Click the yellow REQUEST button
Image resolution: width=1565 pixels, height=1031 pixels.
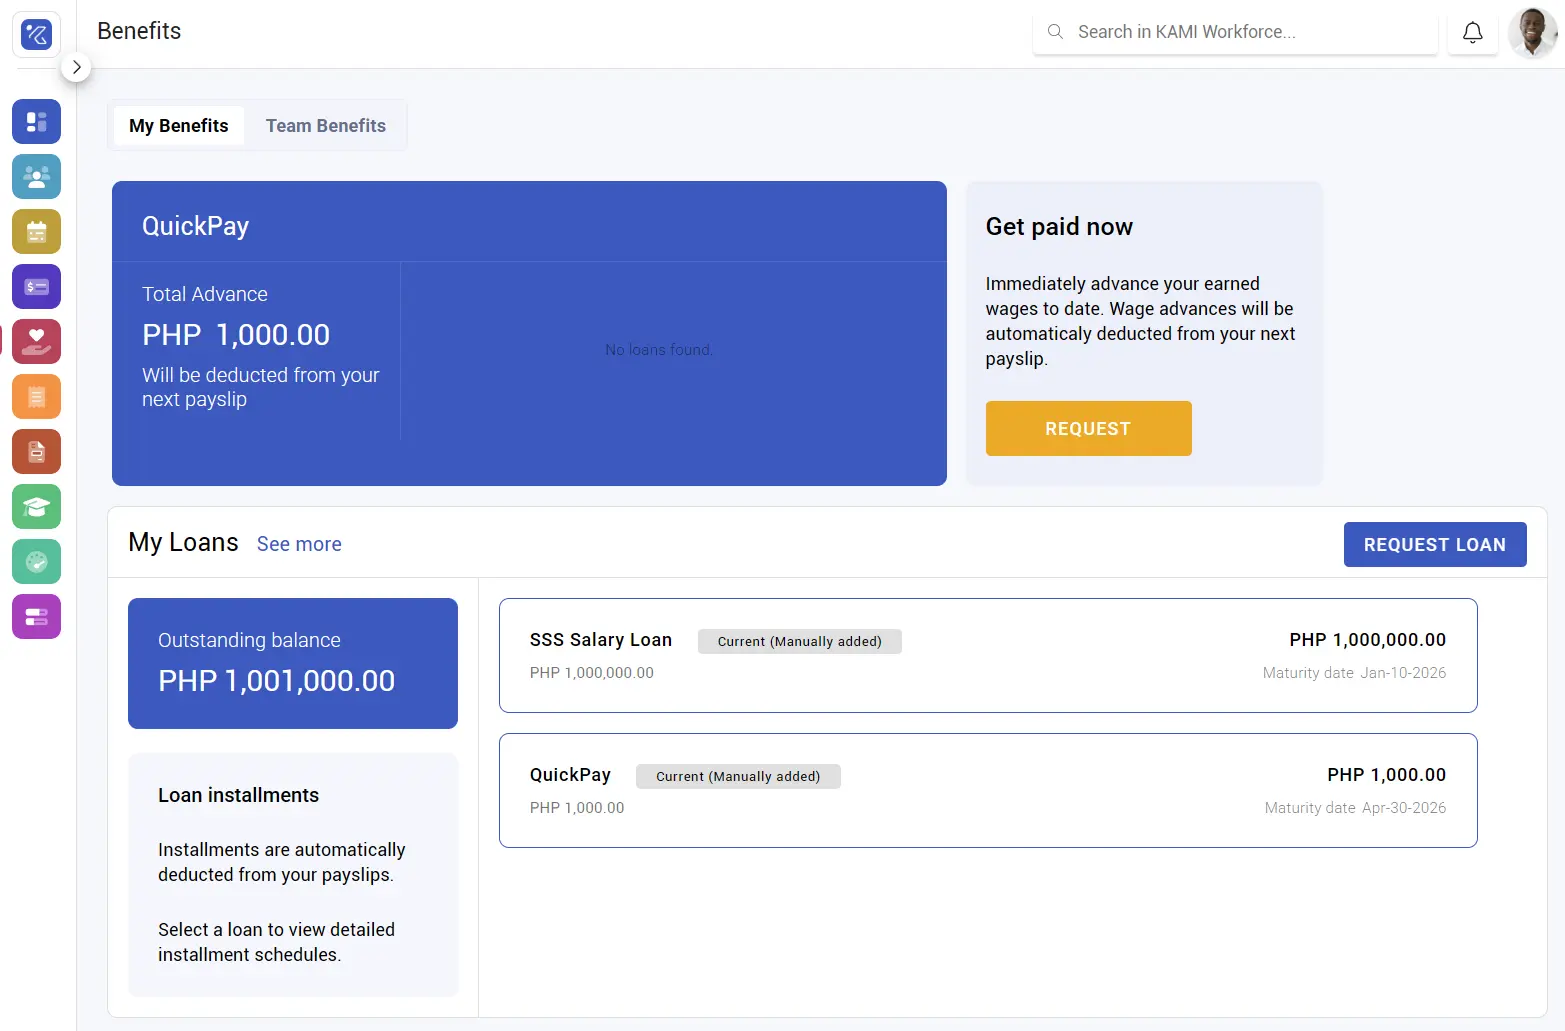tap(1088, 429)
